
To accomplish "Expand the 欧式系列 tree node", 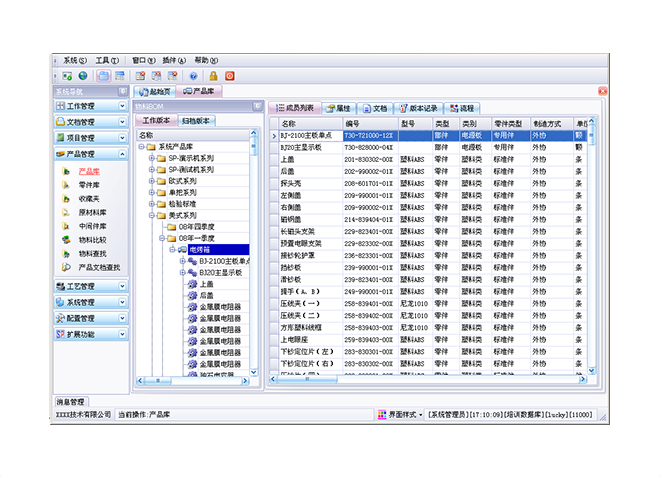I will (x=152, y=181).
